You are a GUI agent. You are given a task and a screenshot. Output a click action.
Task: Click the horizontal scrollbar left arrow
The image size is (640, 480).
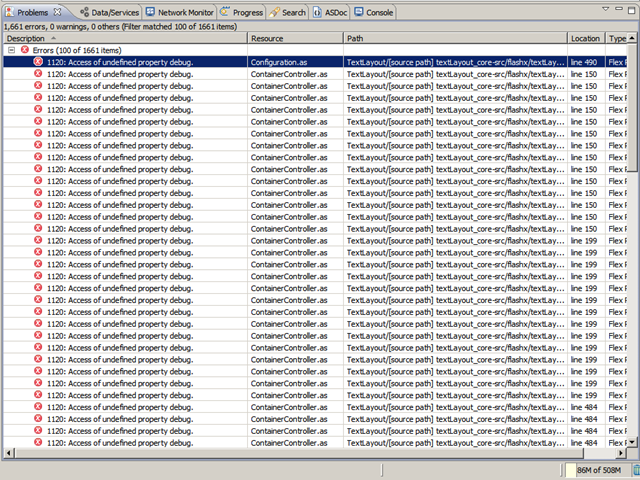point(9,453)
